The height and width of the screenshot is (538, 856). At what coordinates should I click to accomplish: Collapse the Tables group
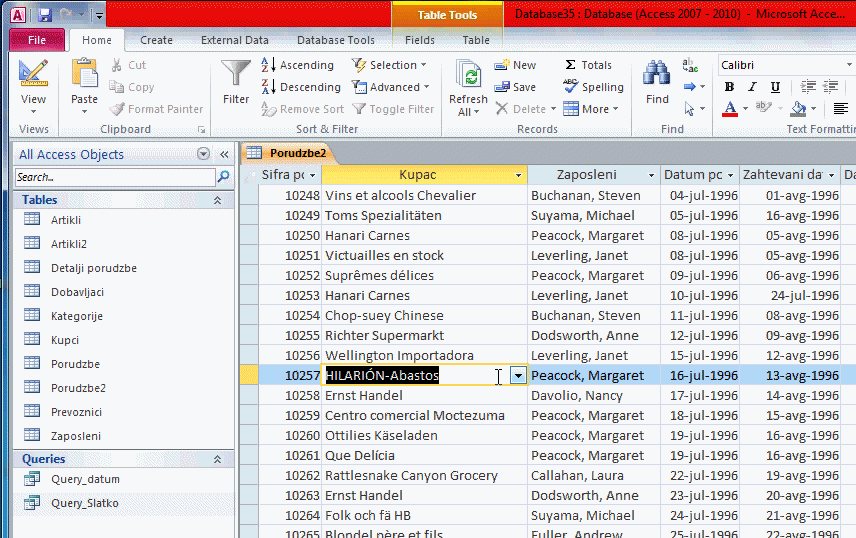pyautogui.click(x=217, y=200)
